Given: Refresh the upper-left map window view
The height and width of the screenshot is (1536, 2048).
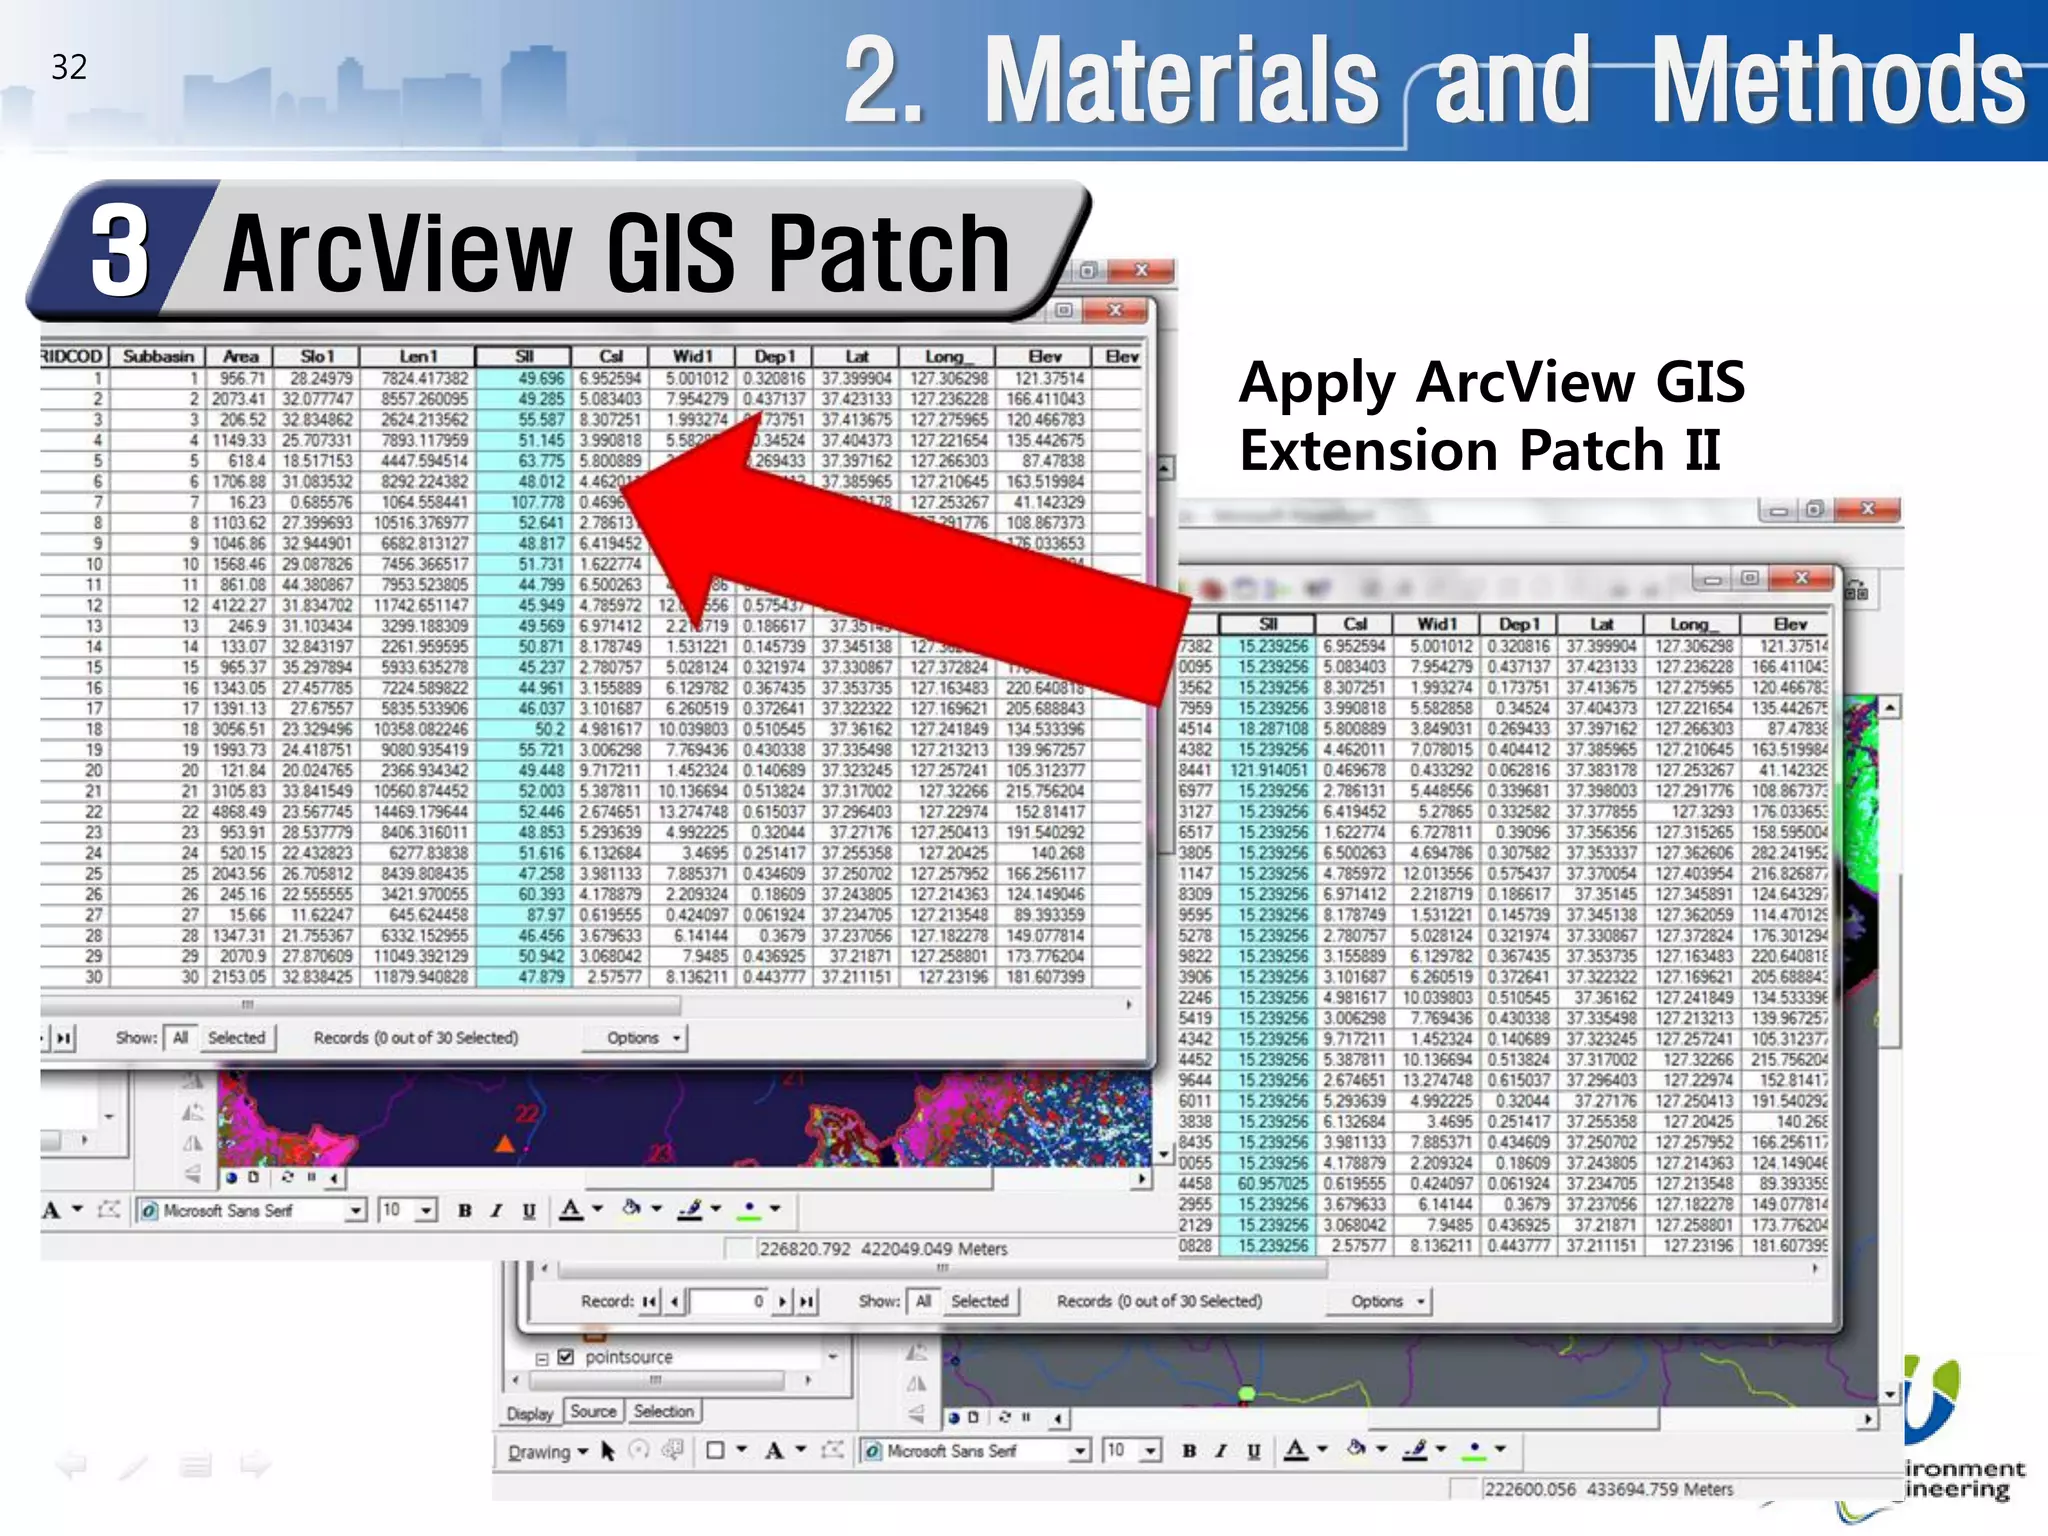Looking at the screenshot, I should [288, 1178].
